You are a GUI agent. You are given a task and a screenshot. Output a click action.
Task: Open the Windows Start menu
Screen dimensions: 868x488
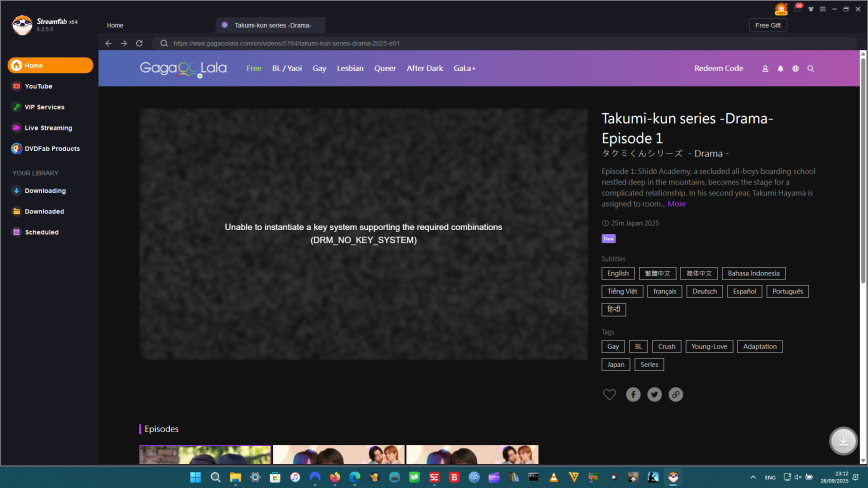[195, 477]
